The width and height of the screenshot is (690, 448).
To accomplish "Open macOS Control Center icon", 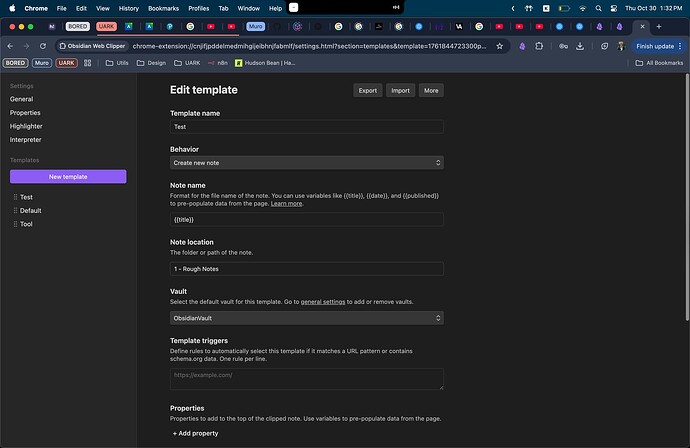I will (614, 8).
